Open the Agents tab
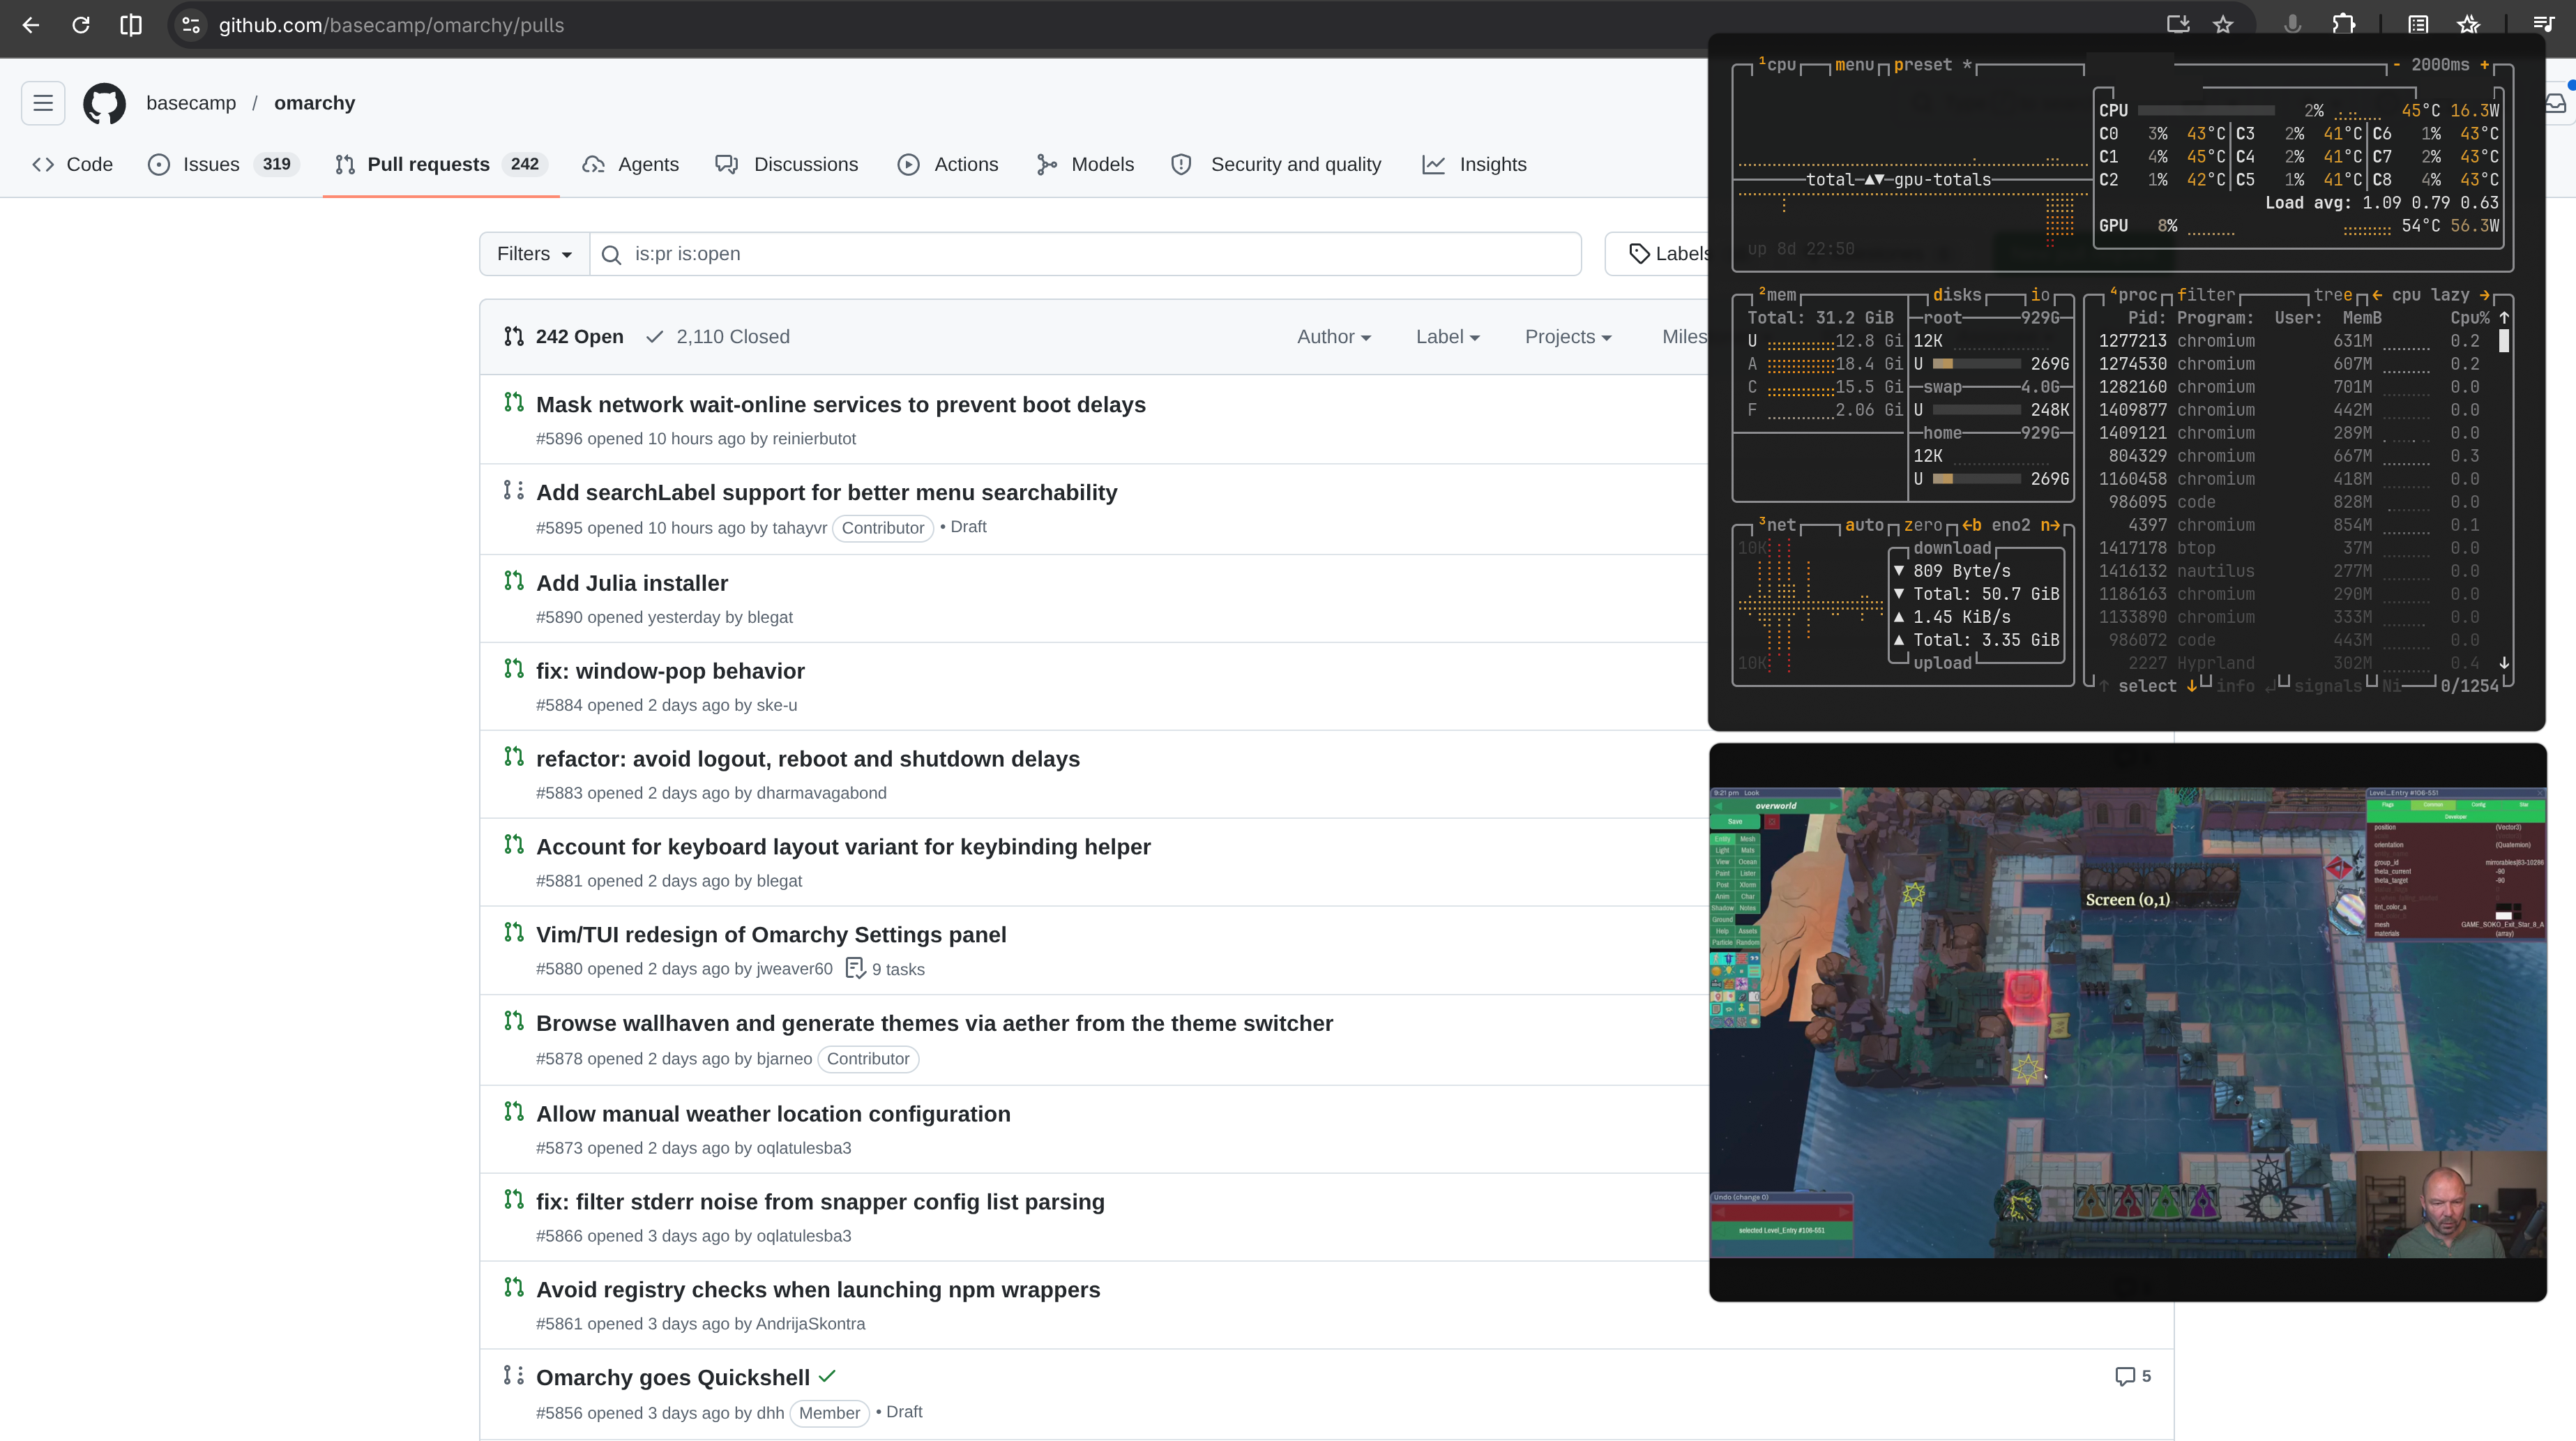Screen dimensions: 2576x1441 [x=631, y=165]
